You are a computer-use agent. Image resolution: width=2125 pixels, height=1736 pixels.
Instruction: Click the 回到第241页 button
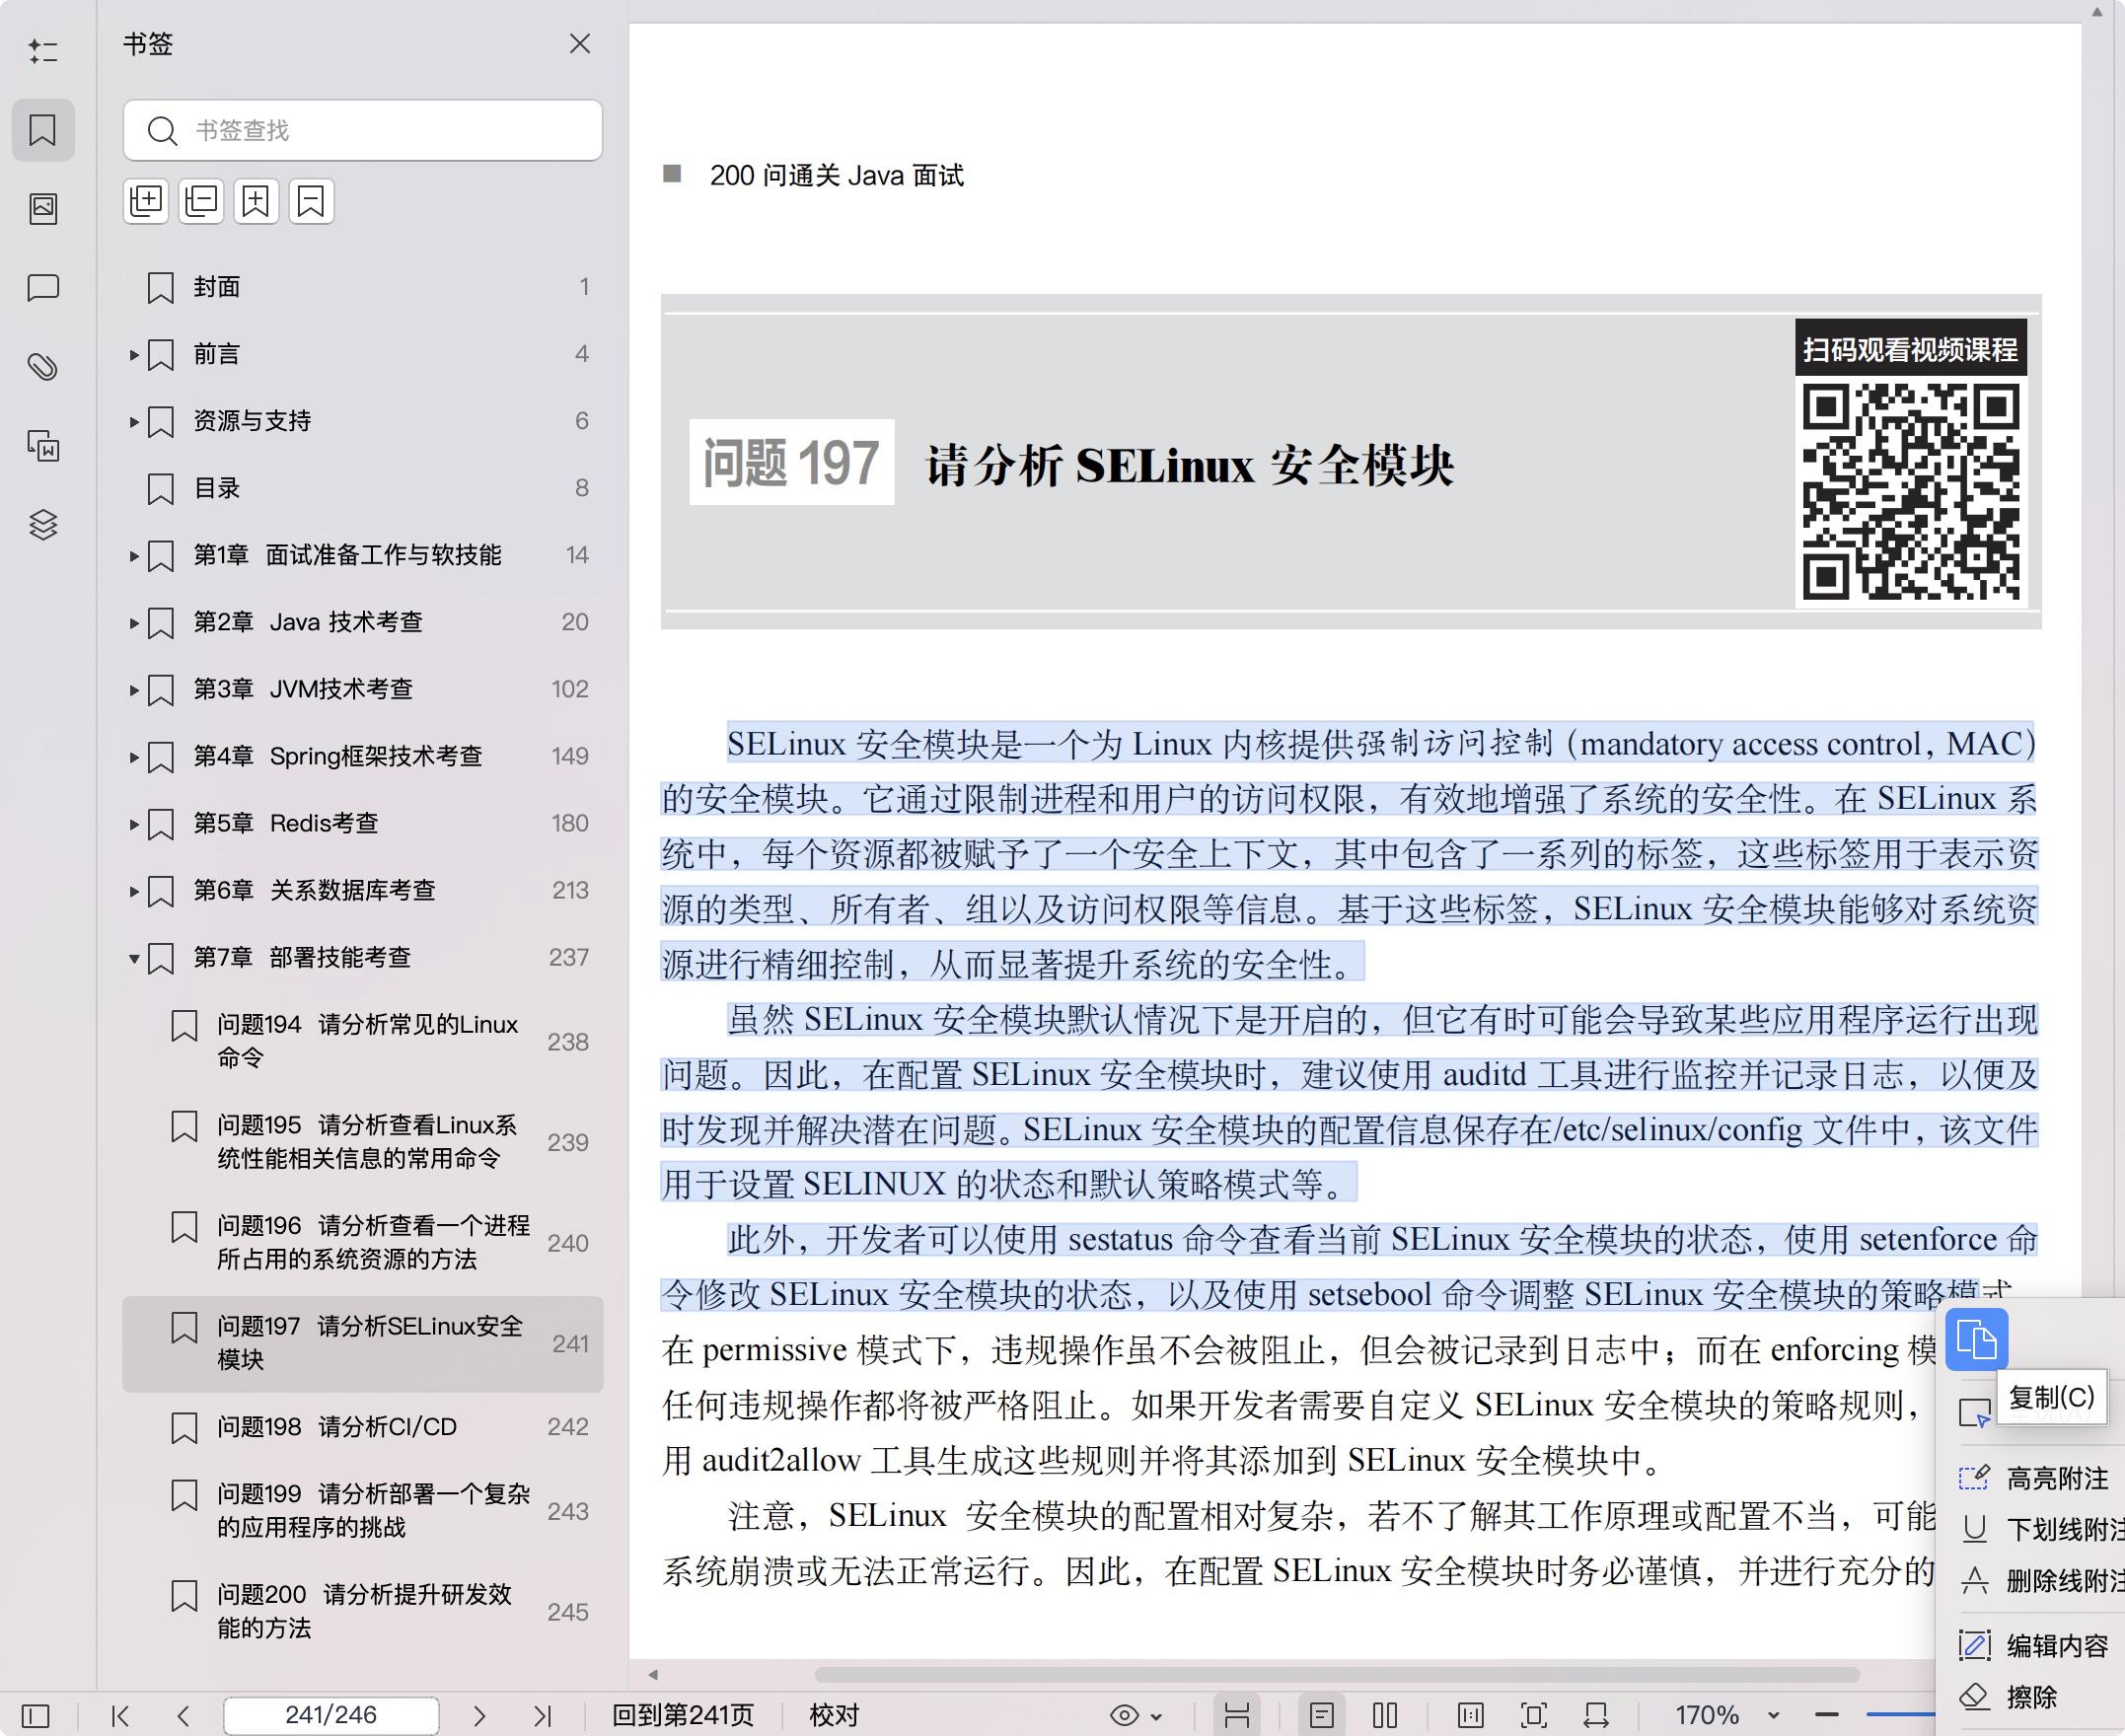click(682, 1716)
